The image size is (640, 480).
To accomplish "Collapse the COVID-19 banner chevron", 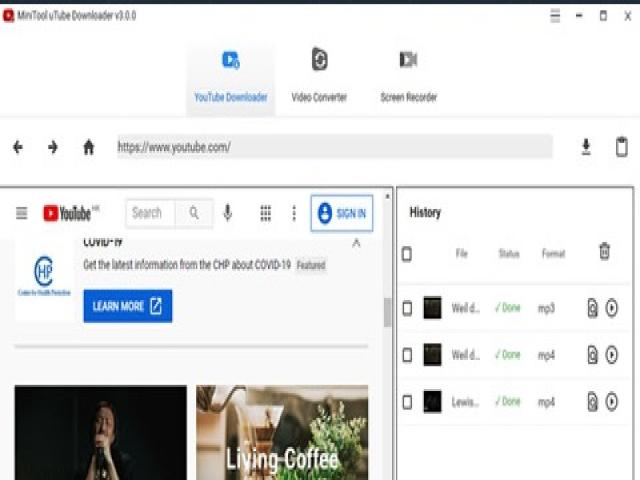I will tap(356, 243).
